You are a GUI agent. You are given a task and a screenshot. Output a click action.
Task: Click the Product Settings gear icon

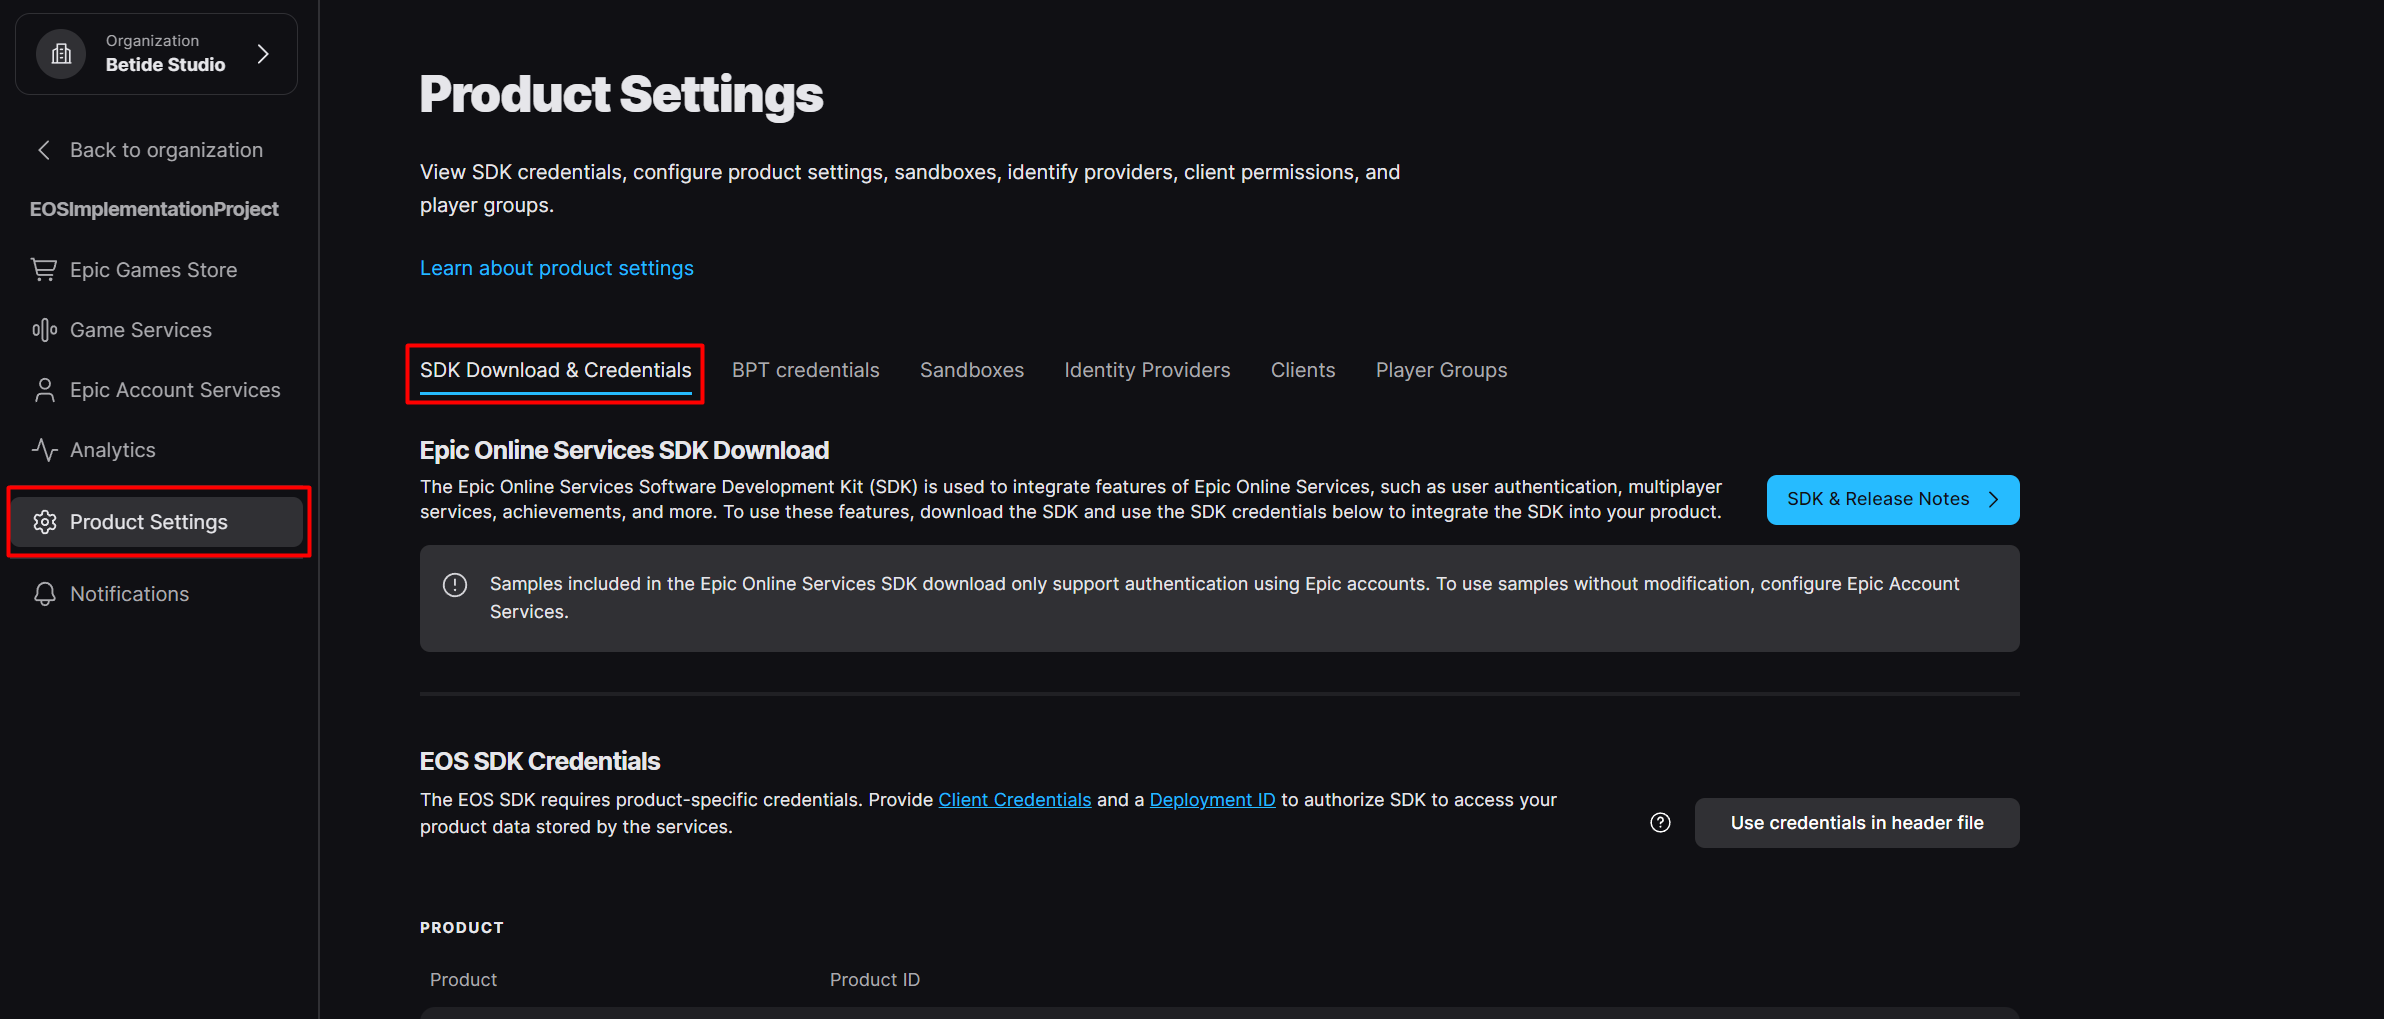tap(44, 522)
